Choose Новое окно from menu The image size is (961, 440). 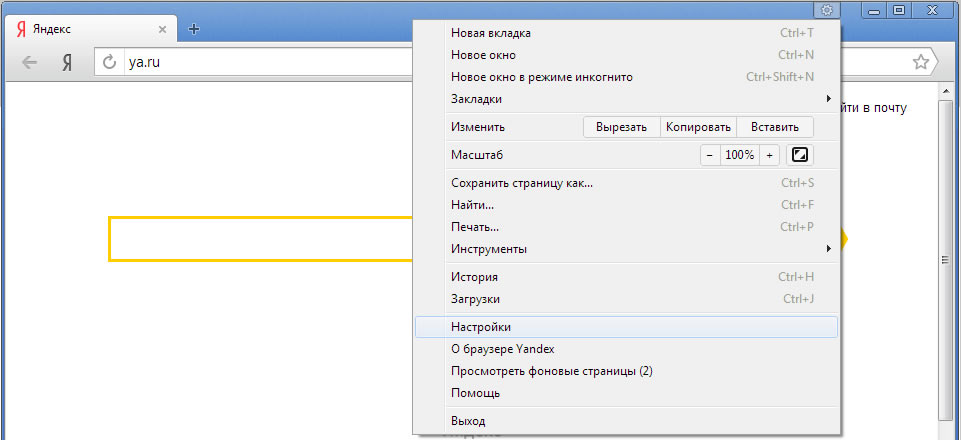tap(626, 55)
